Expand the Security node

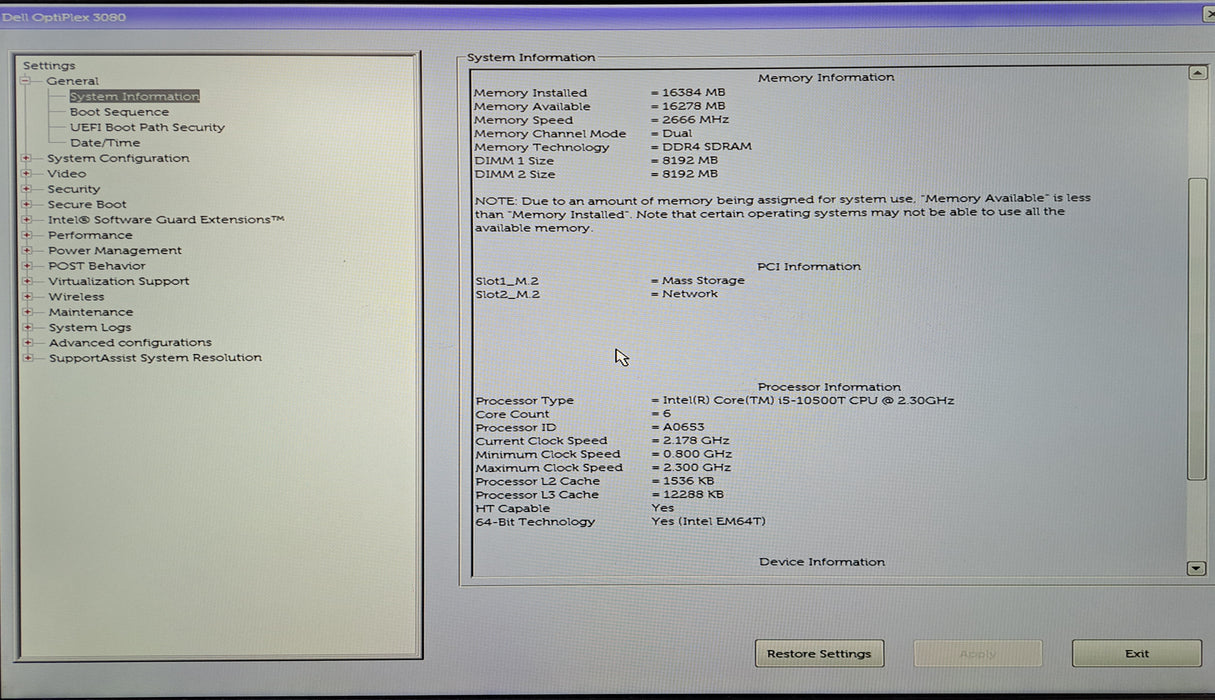(26, 189)
